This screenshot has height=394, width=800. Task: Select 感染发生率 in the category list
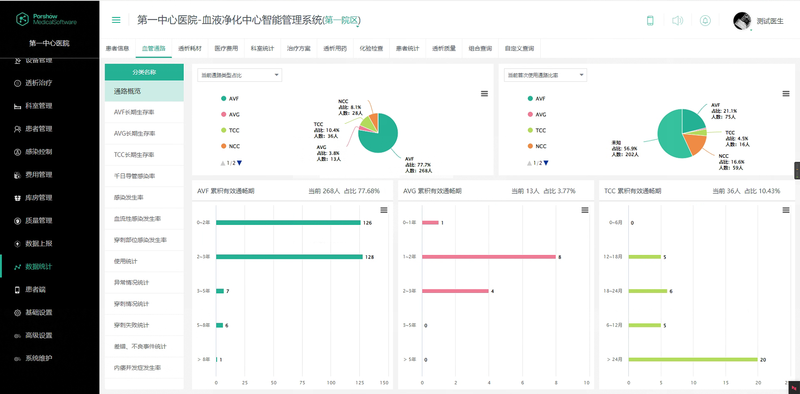click(x=144, y=197)
